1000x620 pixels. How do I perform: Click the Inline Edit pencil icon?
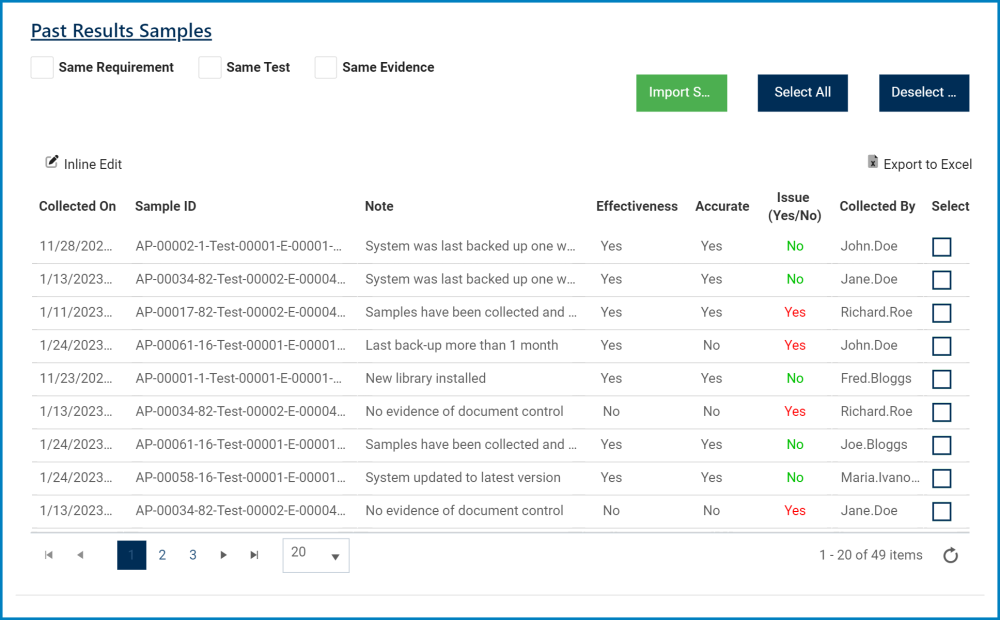tap(52, 162)
